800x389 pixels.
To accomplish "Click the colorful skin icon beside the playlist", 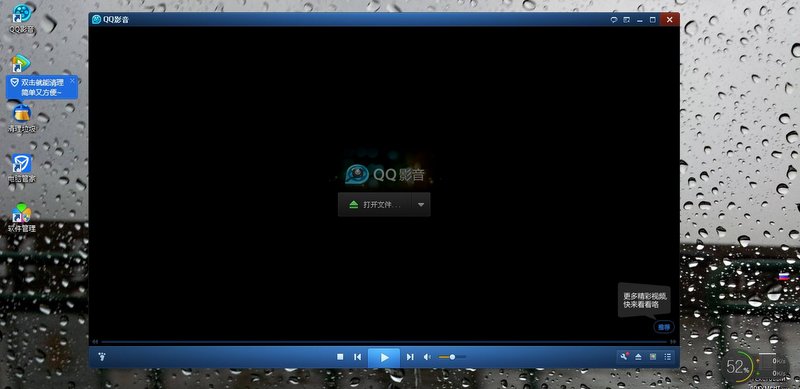I will coord(653,357).
